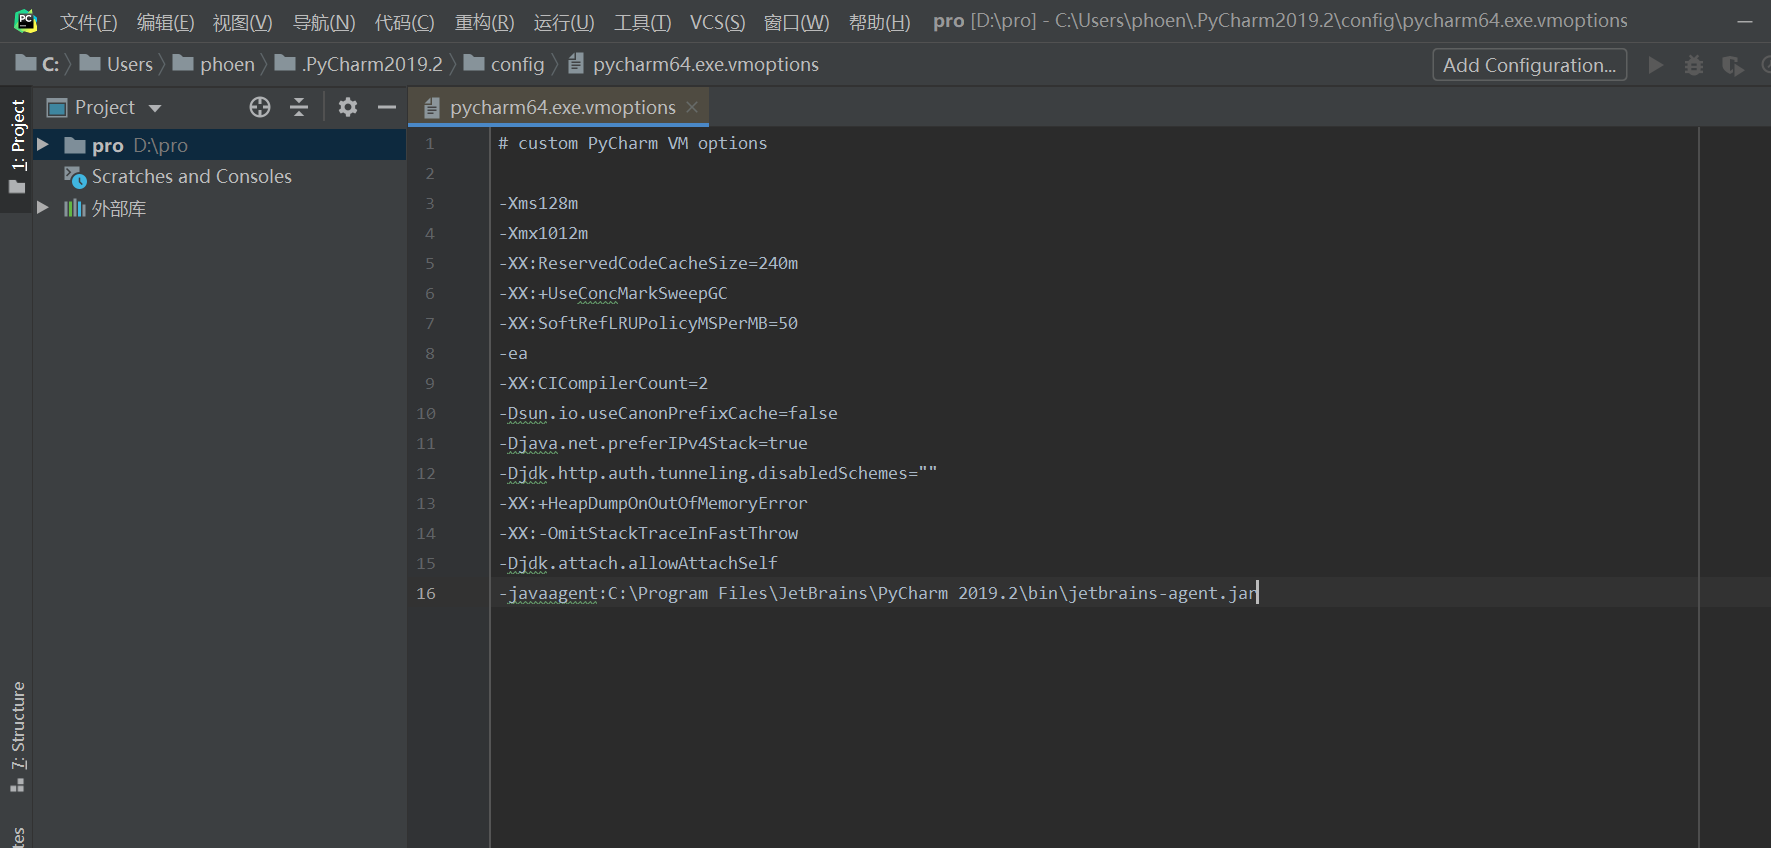Click the Collapse All icon in Project panel
Image resolution: width=1771 pixels, height=848 pixels.
click(x=299, y=107)
